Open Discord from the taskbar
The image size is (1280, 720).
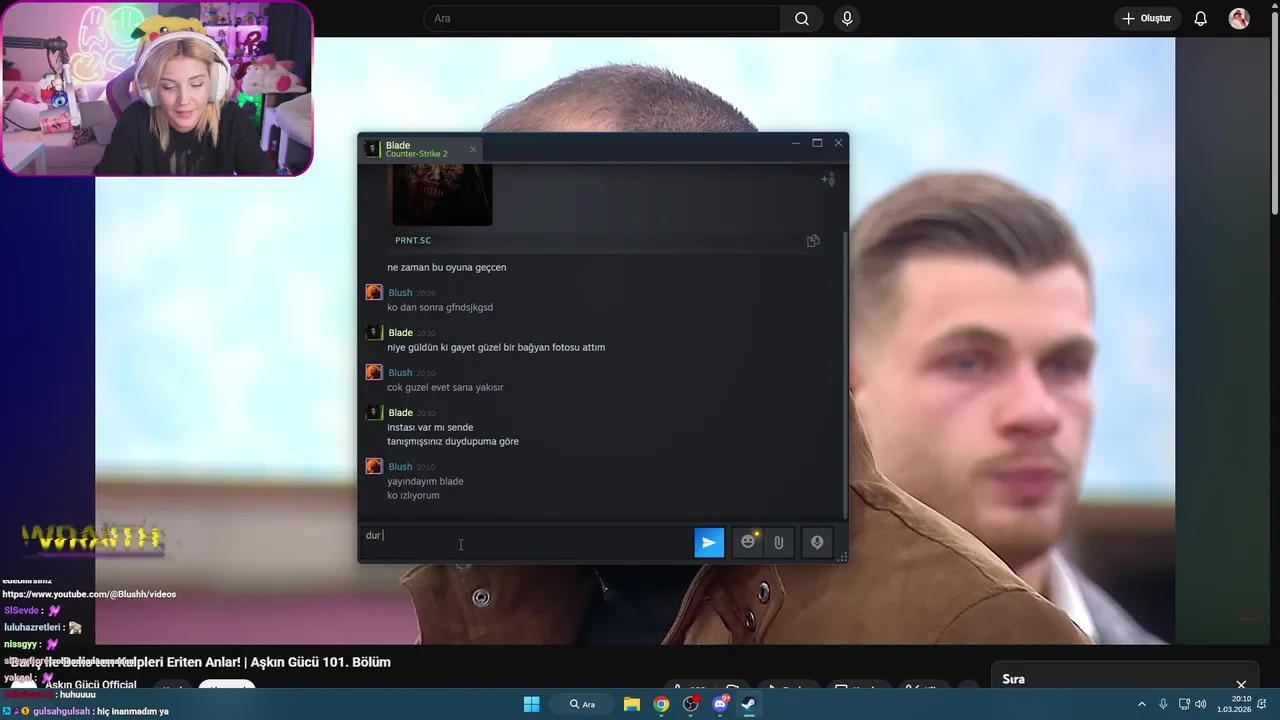[720, 704]
